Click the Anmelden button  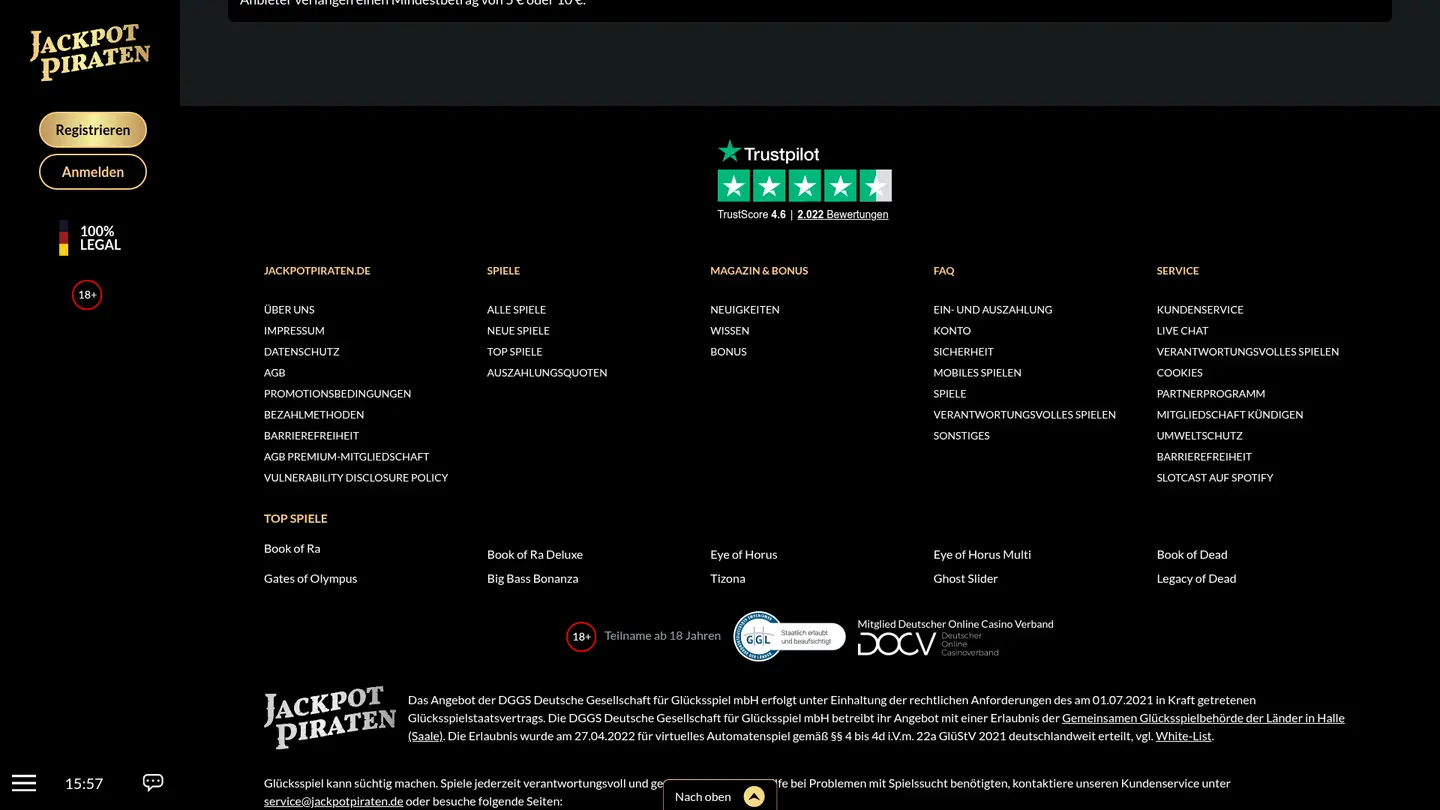(x=93, y=172)
